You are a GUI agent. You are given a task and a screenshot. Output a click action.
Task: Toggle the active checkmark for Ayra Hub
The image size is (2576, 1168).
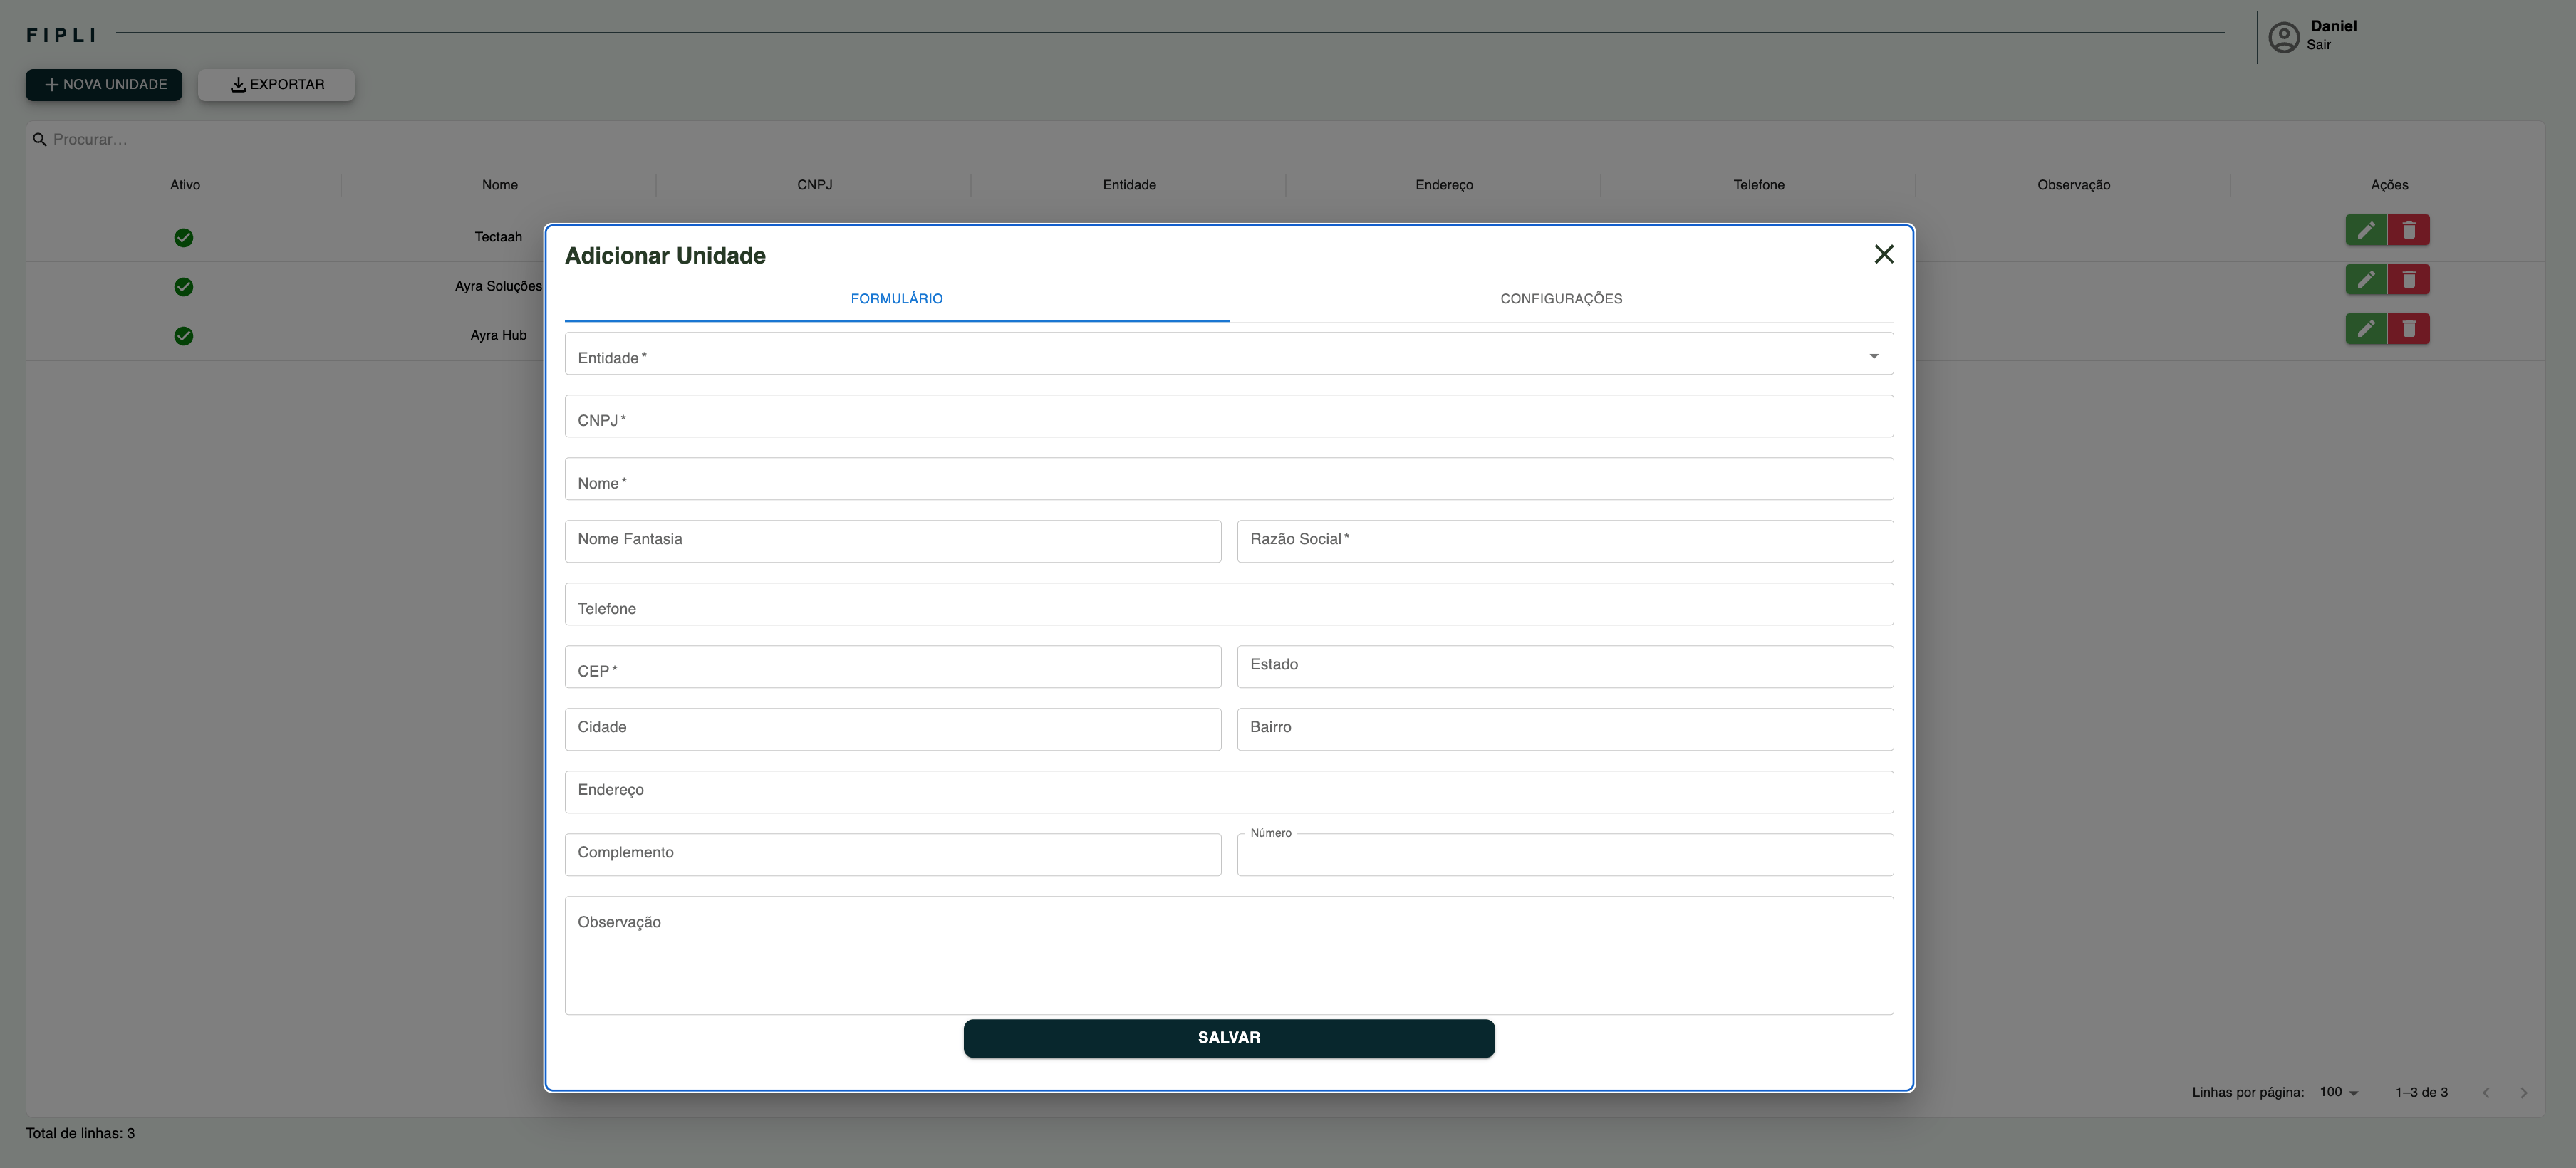pyautogui.click(x=184, y=336)
